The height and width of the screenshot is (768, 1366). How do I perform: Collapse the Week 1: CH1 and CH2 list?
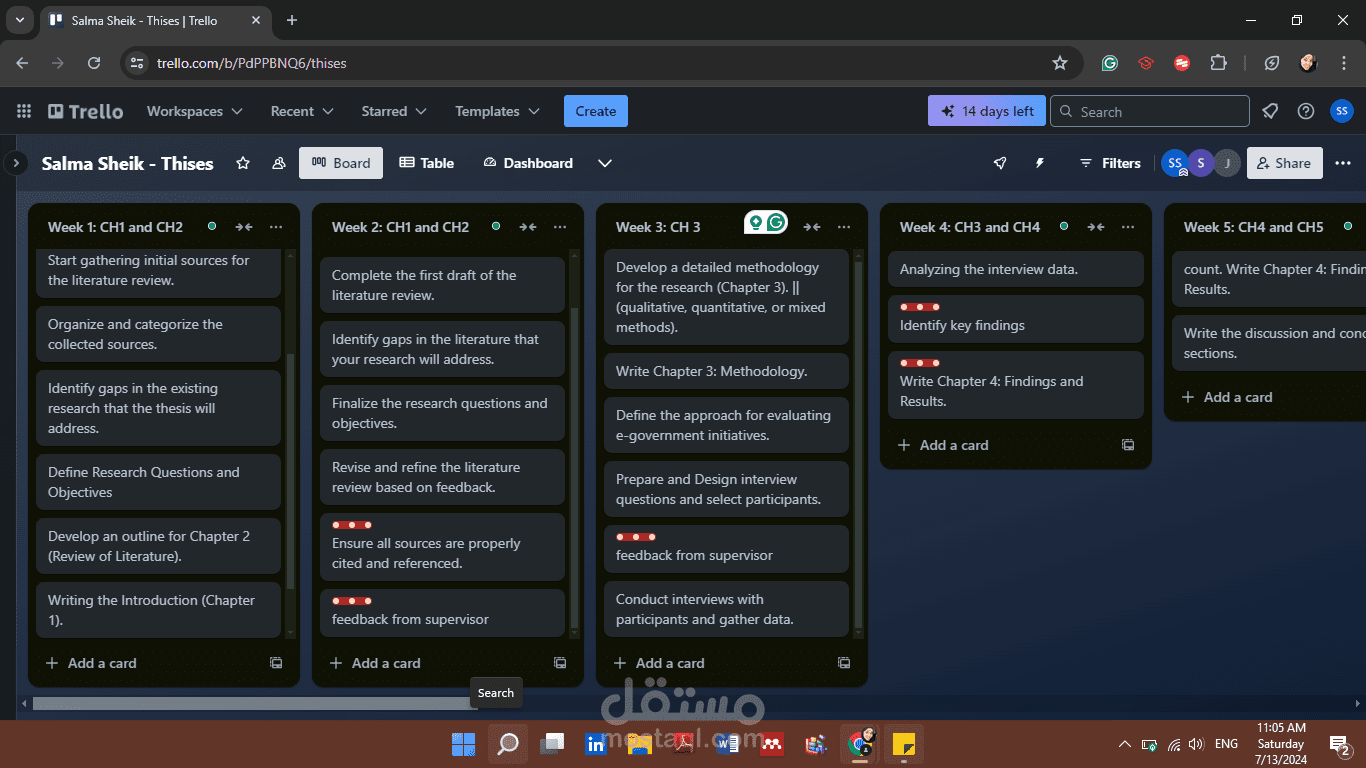tap(244, 227)
